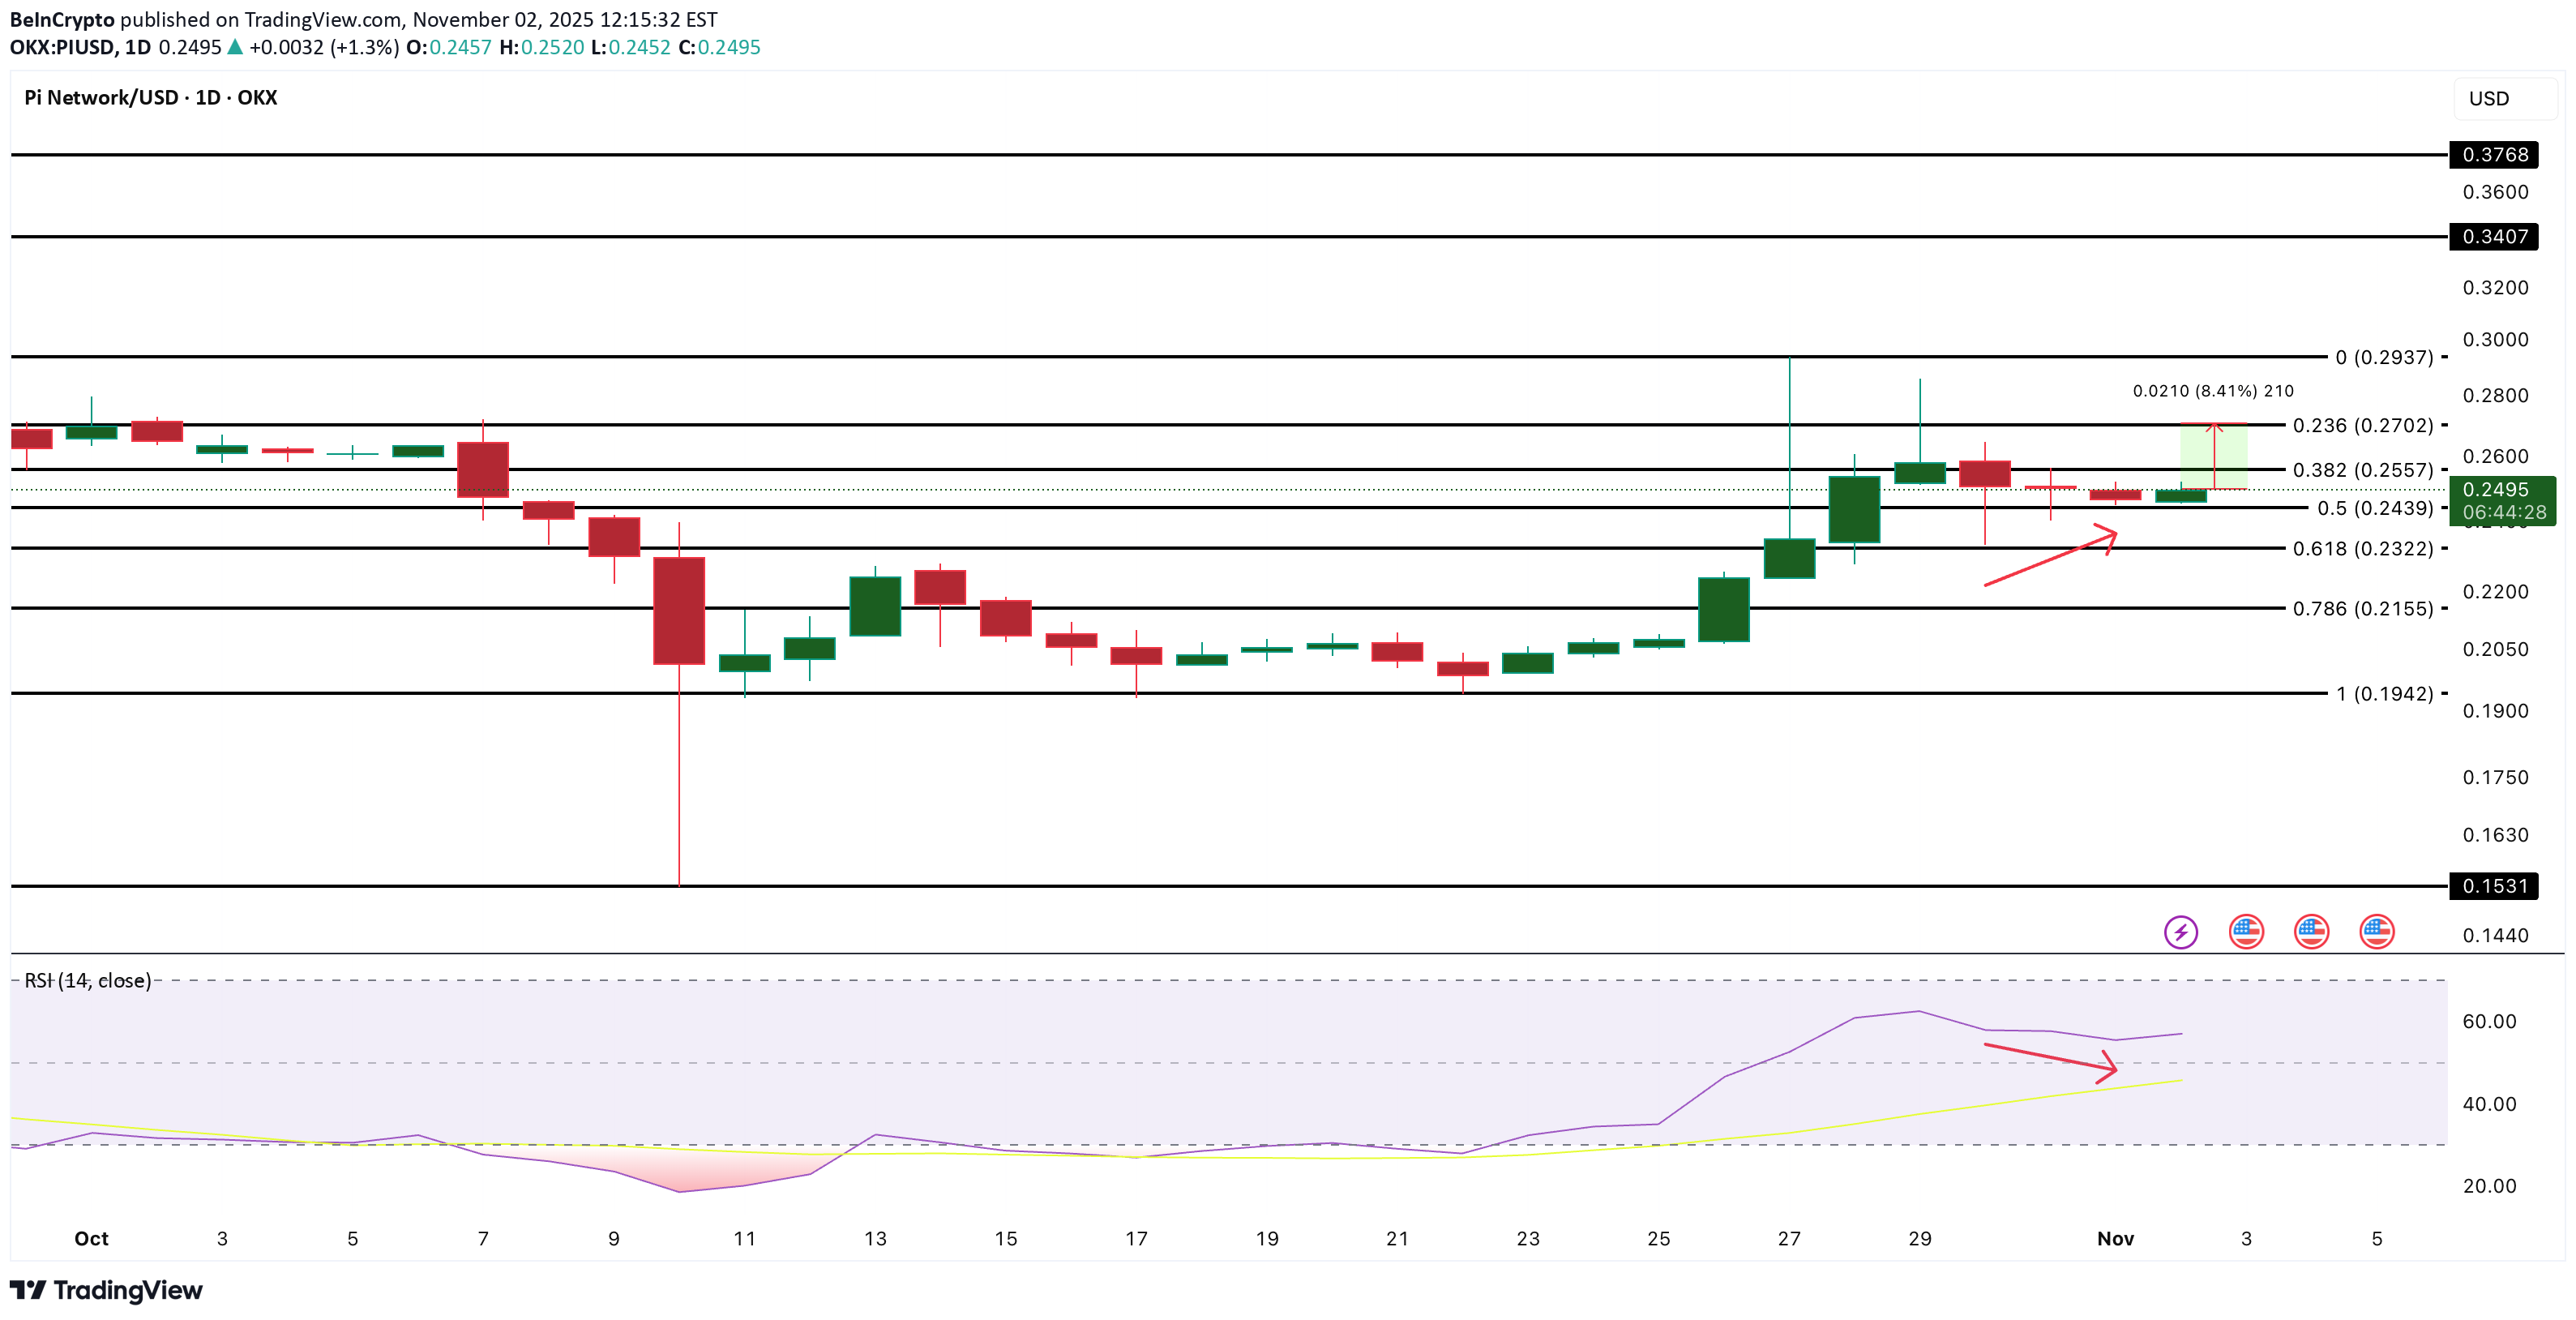This screenshot has height=1320, width=2576.
Task: Open the USD currency selector
Action: 2492,98
